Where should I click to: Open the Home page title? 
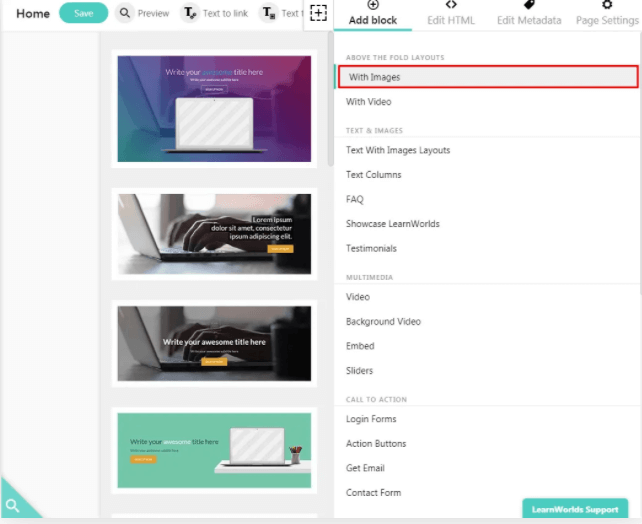coord(33,14)
